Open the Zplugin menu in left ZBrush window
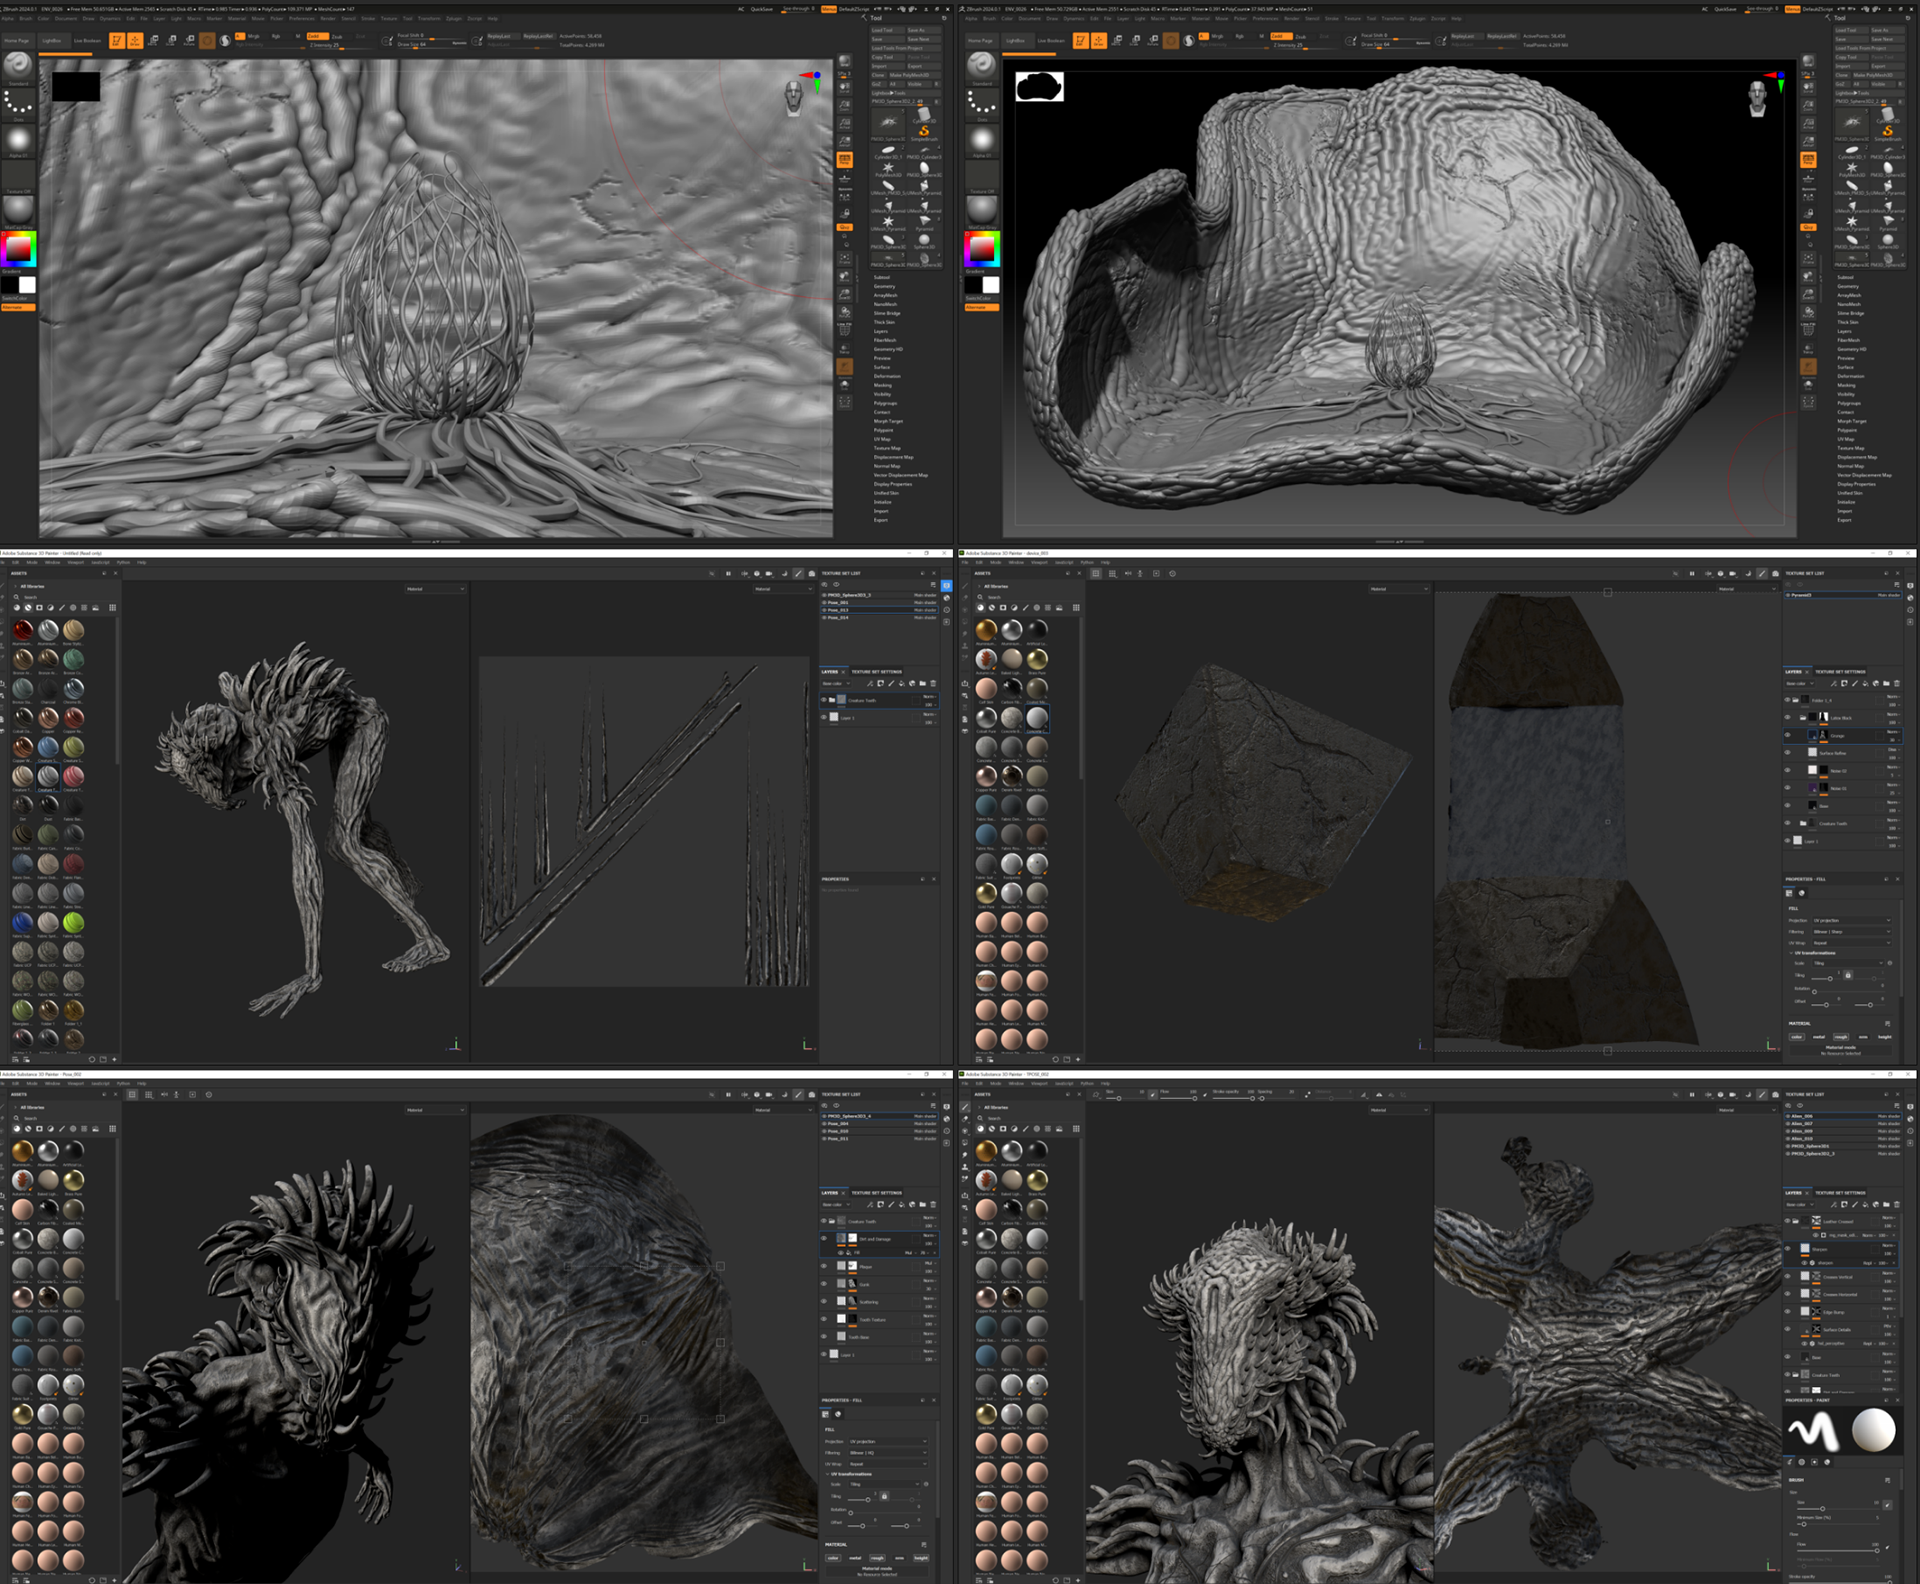1920x1584 pixels. [453, 18]
